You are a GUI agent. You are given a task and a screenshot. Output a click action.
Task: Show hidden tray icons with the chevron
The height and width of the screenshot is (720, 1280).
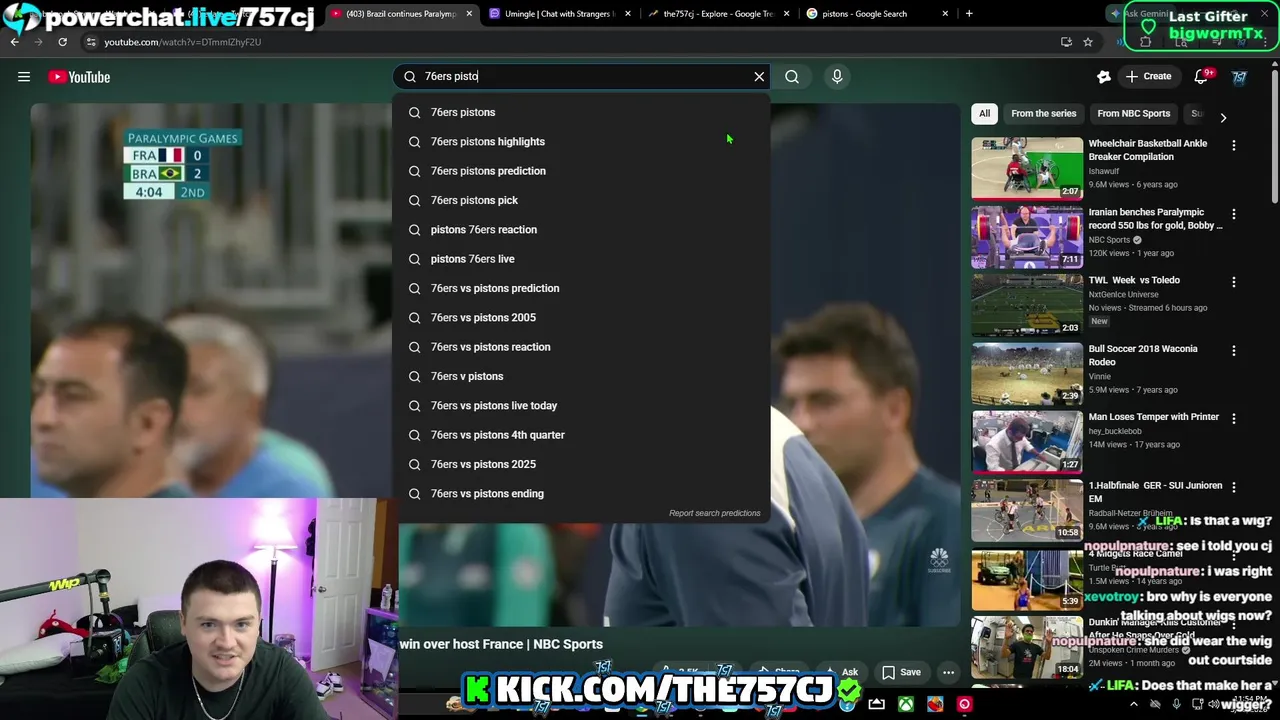1133,704
